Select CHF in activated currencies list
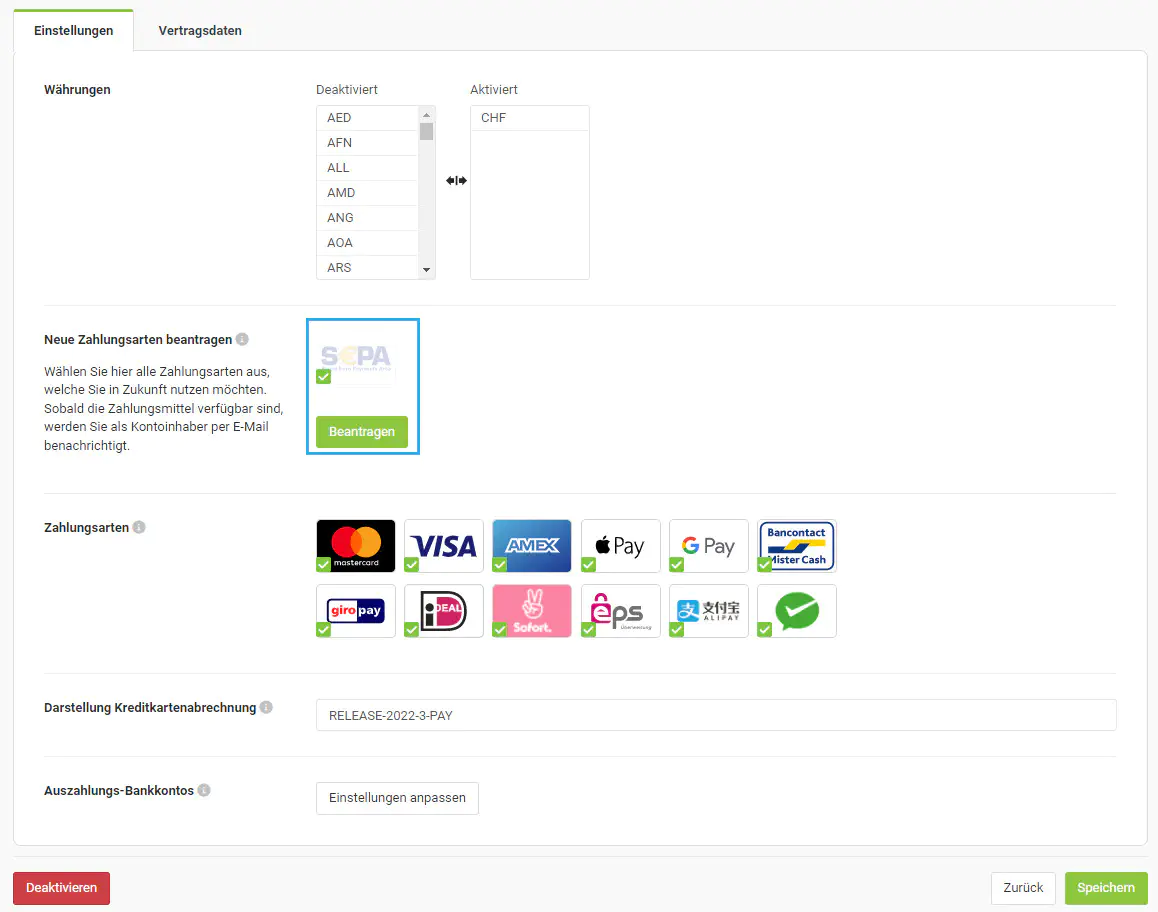The image size is (1158, 912). tap(529, 118)
